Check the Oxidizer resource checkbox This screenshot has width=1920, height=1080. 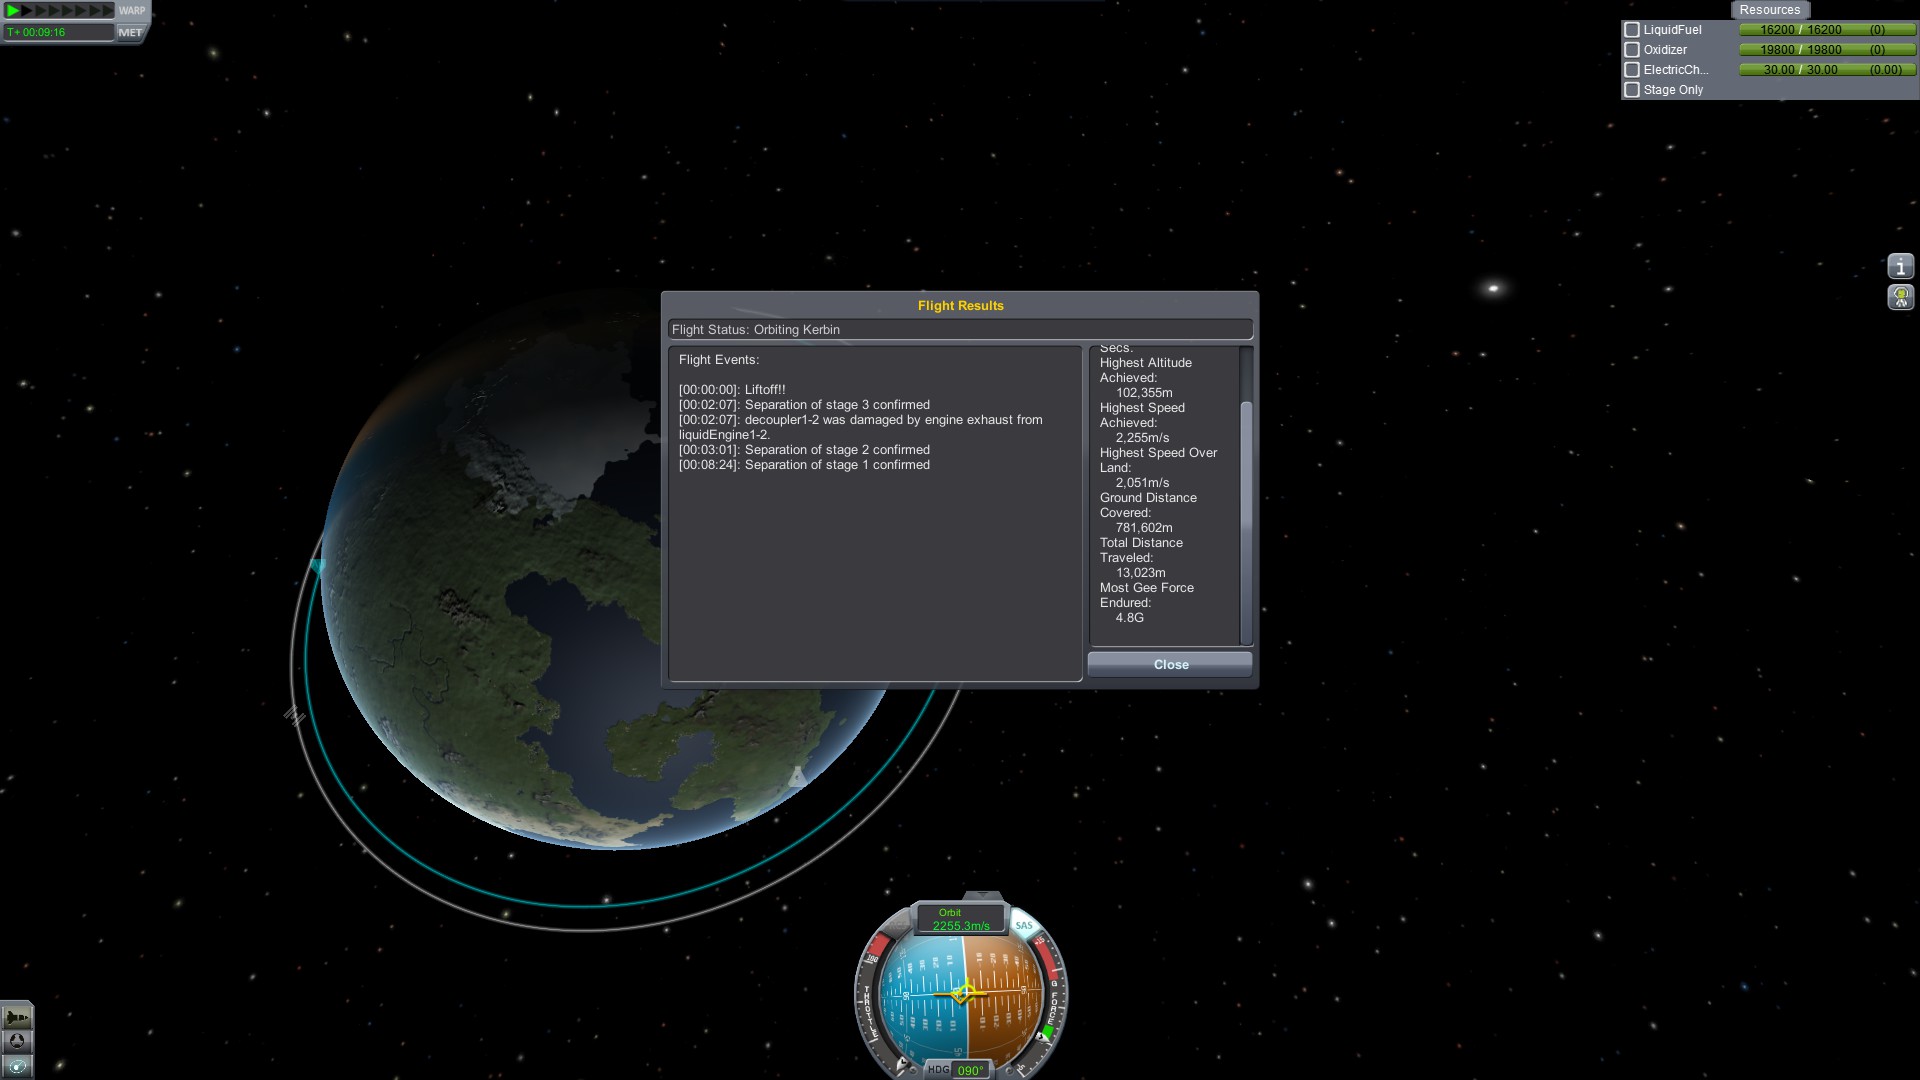pos(1632,50)
